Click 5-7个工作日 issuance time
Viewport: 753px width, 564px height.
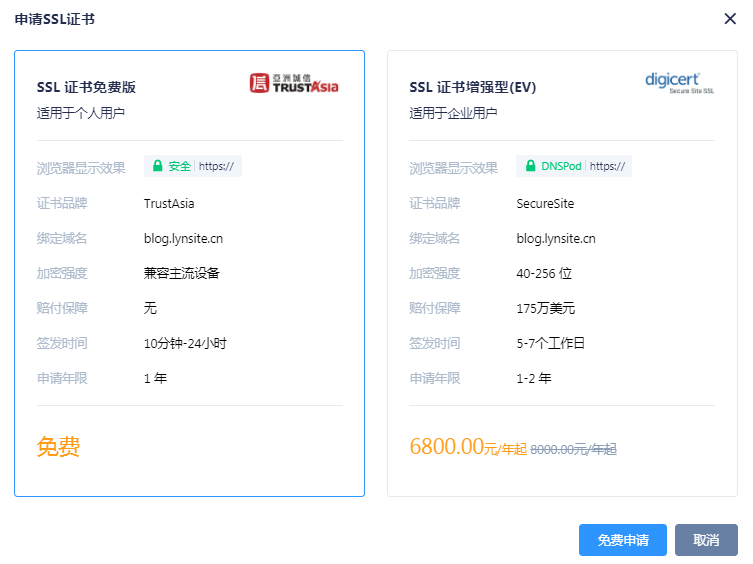point(550,343)
